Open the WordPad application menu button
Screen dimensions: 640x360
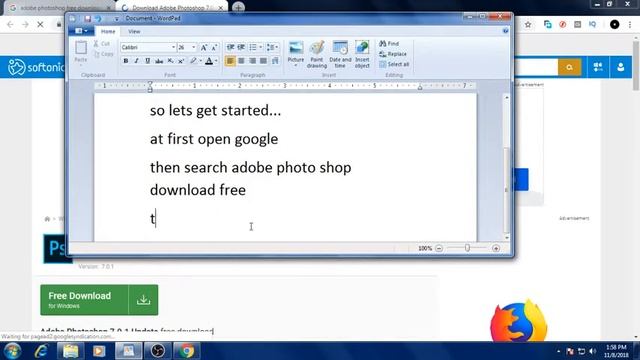[x=81, y=31]
